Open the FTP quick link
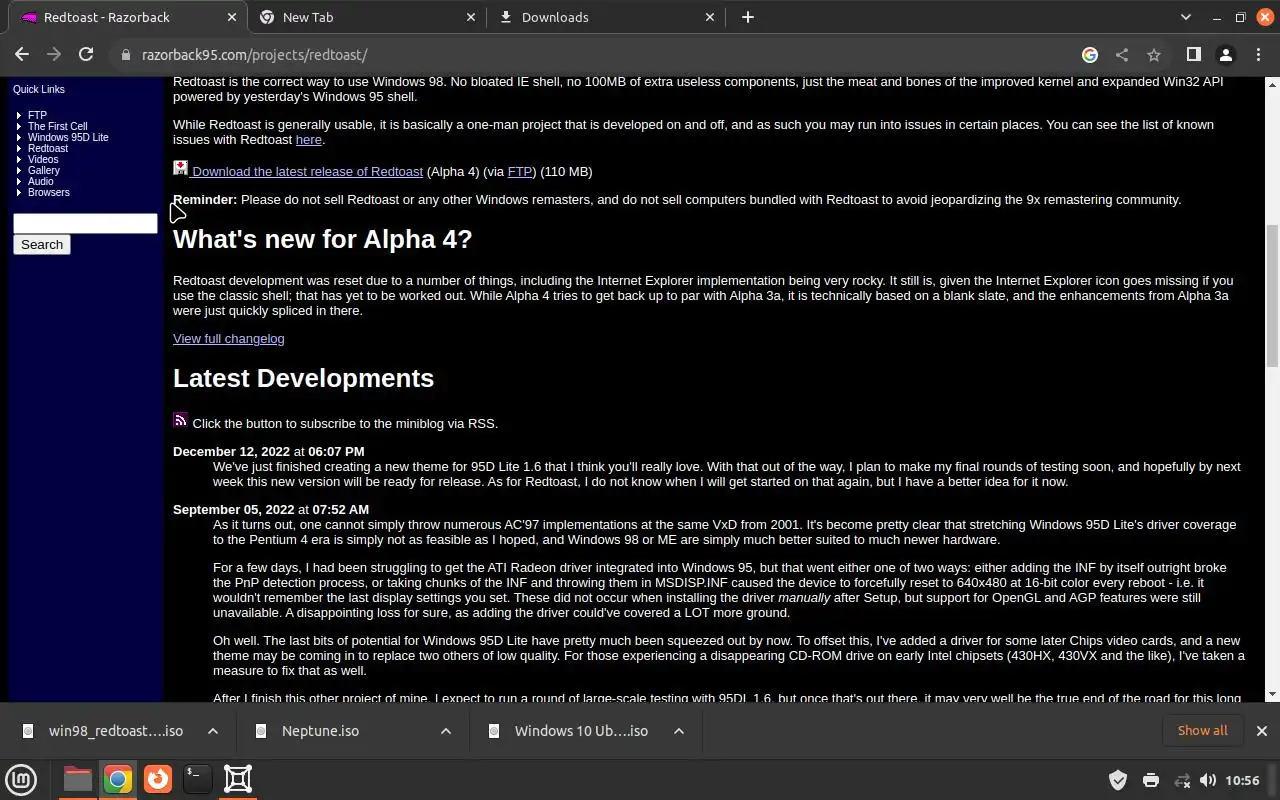This screenshot has height=800, width=1280. 37,115
